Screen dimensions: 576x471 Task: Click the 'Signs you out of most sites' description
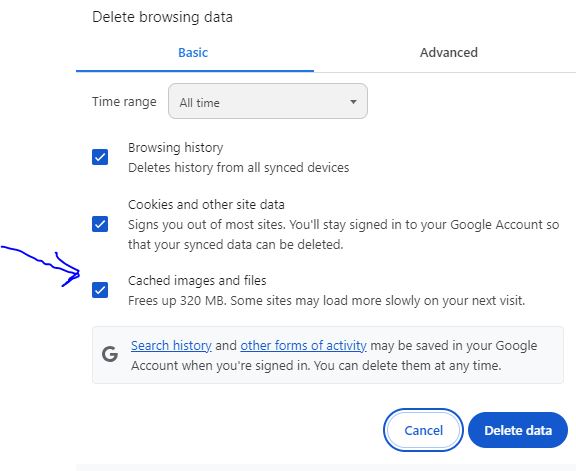[343, 234]
